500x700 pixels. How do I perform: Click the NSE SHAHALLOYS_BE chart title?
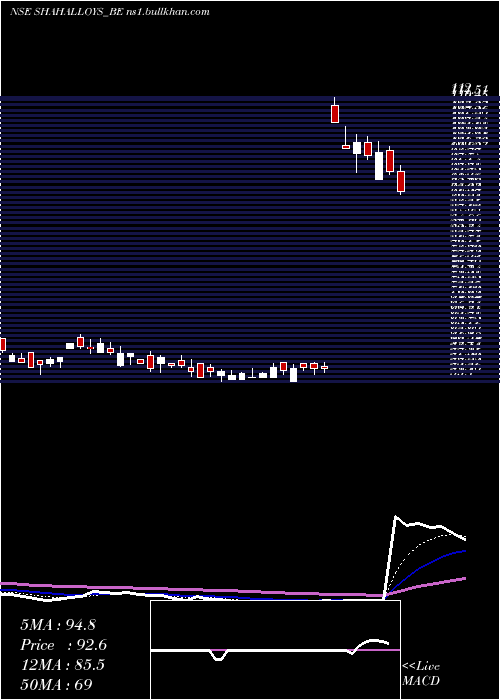click(109, 11)
